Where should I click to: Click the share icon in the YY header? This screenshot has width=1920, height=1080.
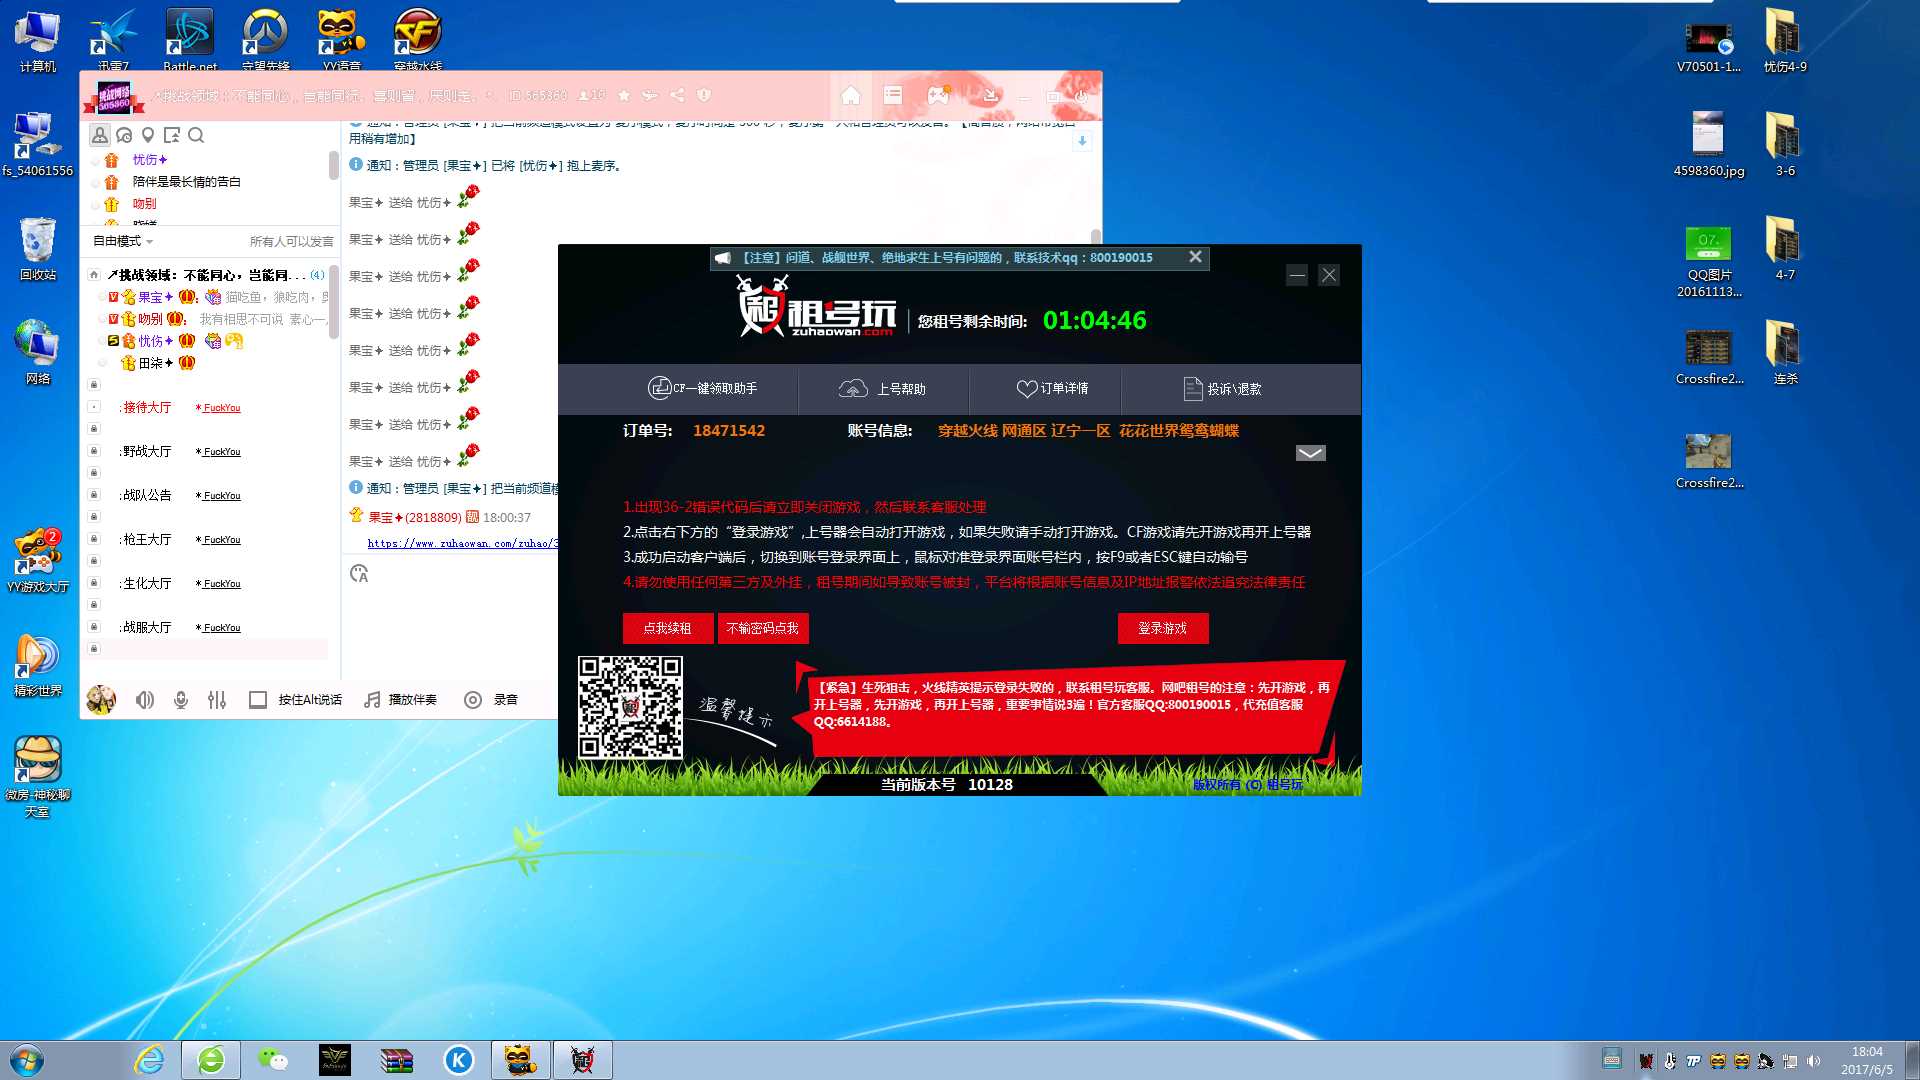pyautogui.click(x=677, y=95)
